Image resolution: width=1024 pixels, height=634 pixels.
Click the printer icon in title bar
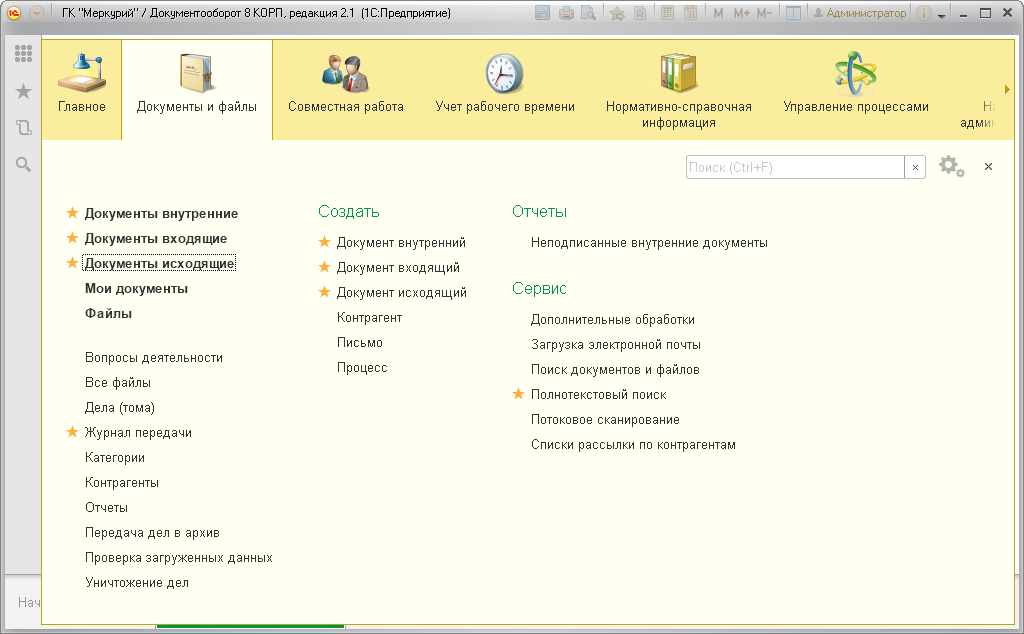pyautogui.click(x=566, y=13)
